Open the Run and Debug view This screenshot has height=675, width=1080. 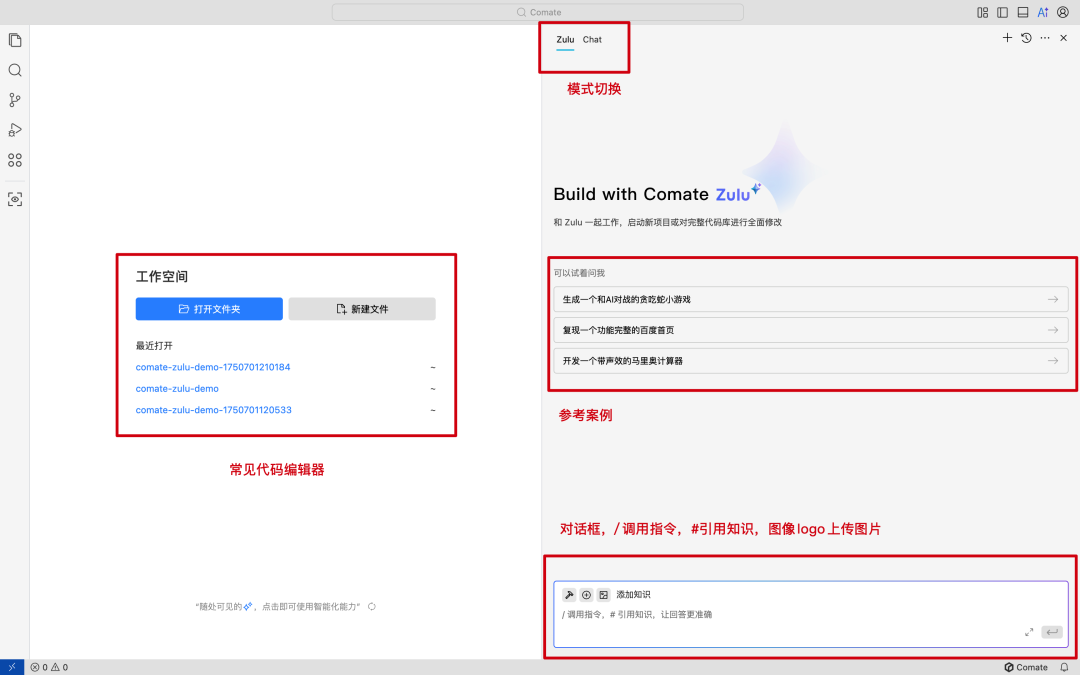pos(14,130)
